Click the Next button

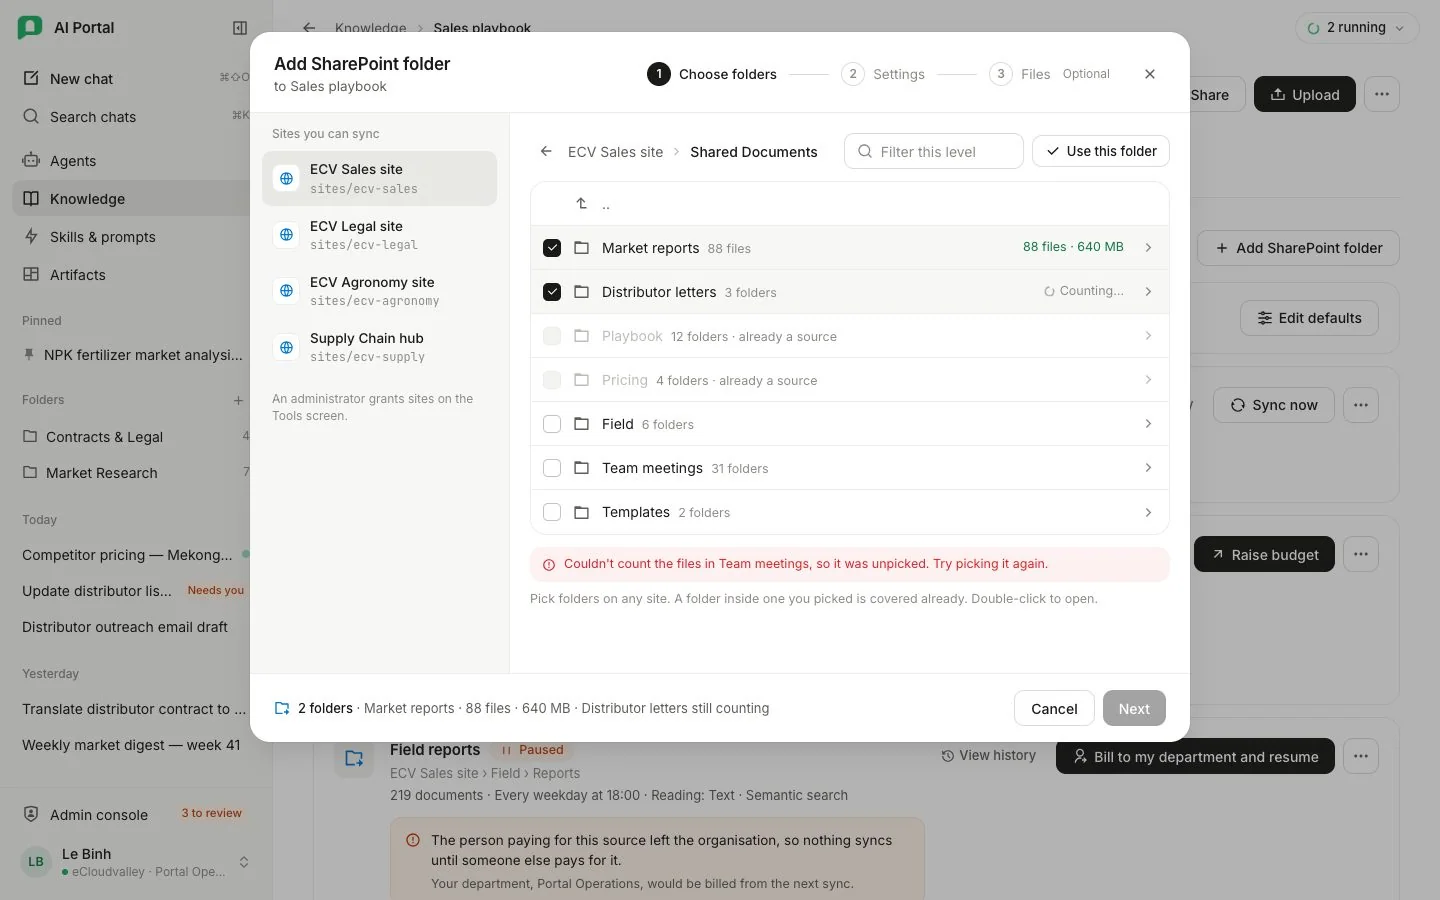1134,708
